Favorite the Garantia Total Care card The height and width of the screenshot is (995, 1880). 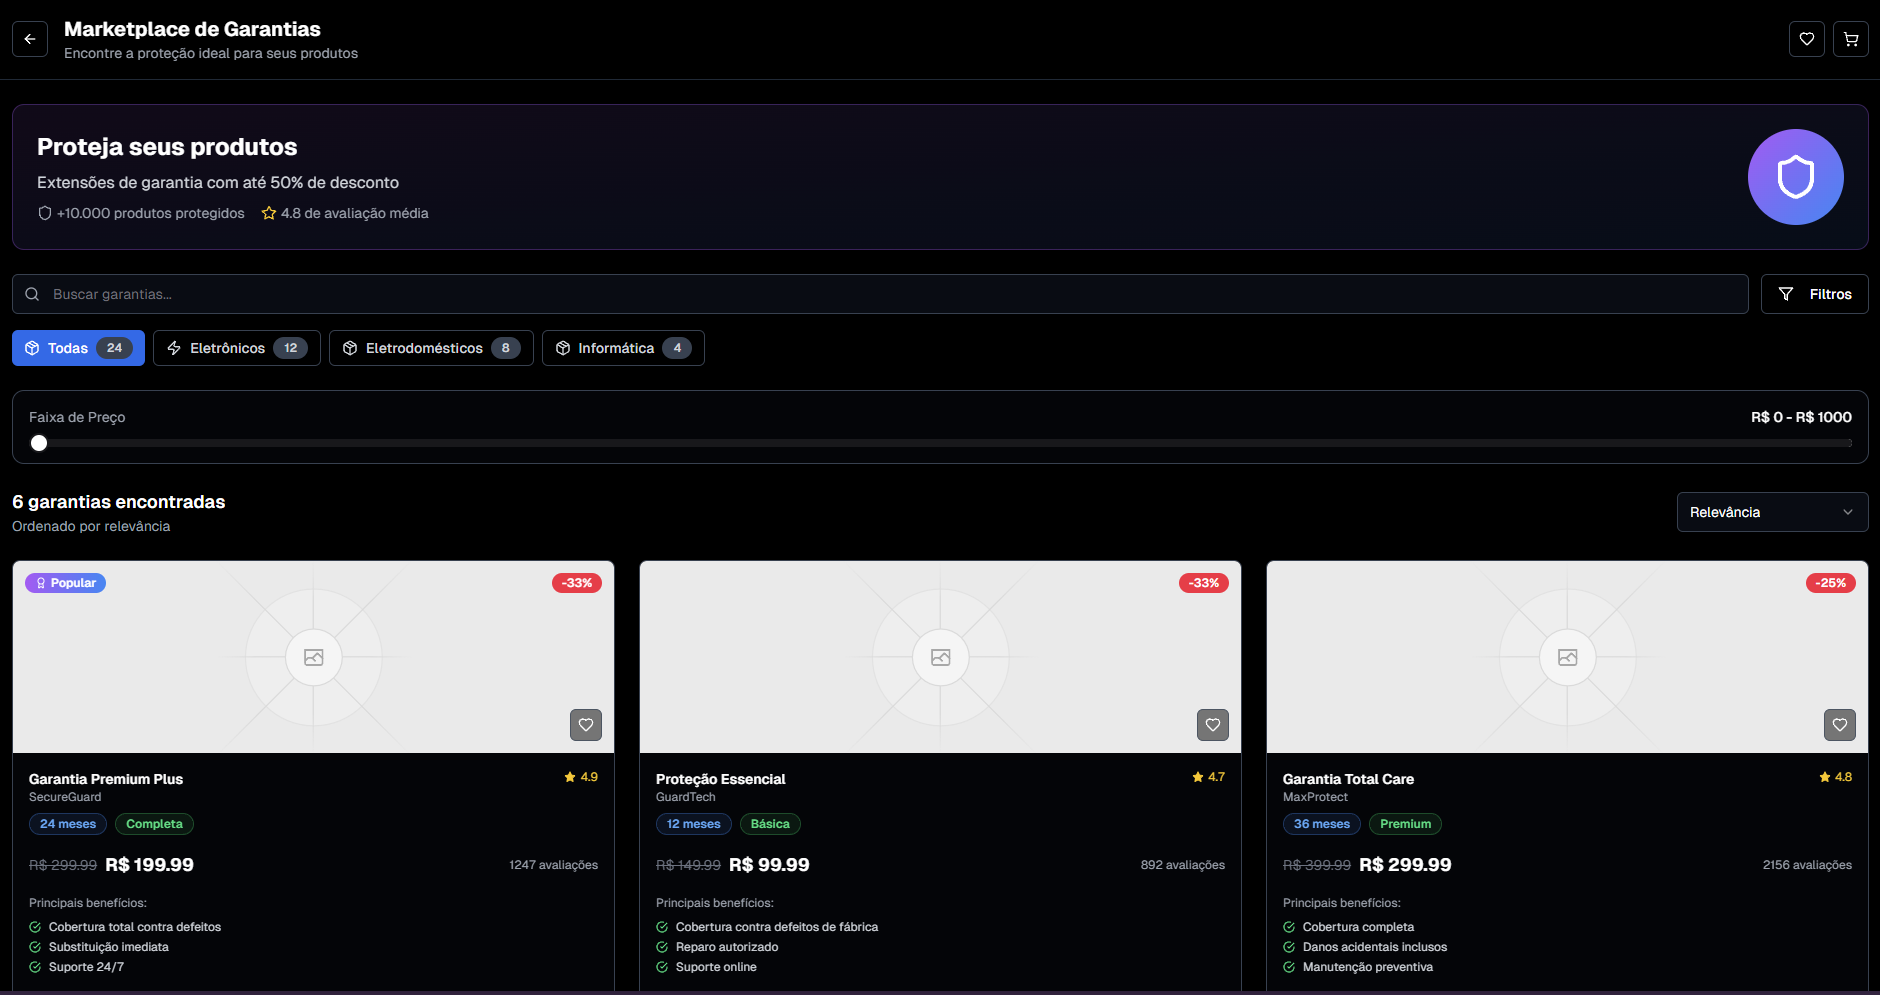point(1839,725)
